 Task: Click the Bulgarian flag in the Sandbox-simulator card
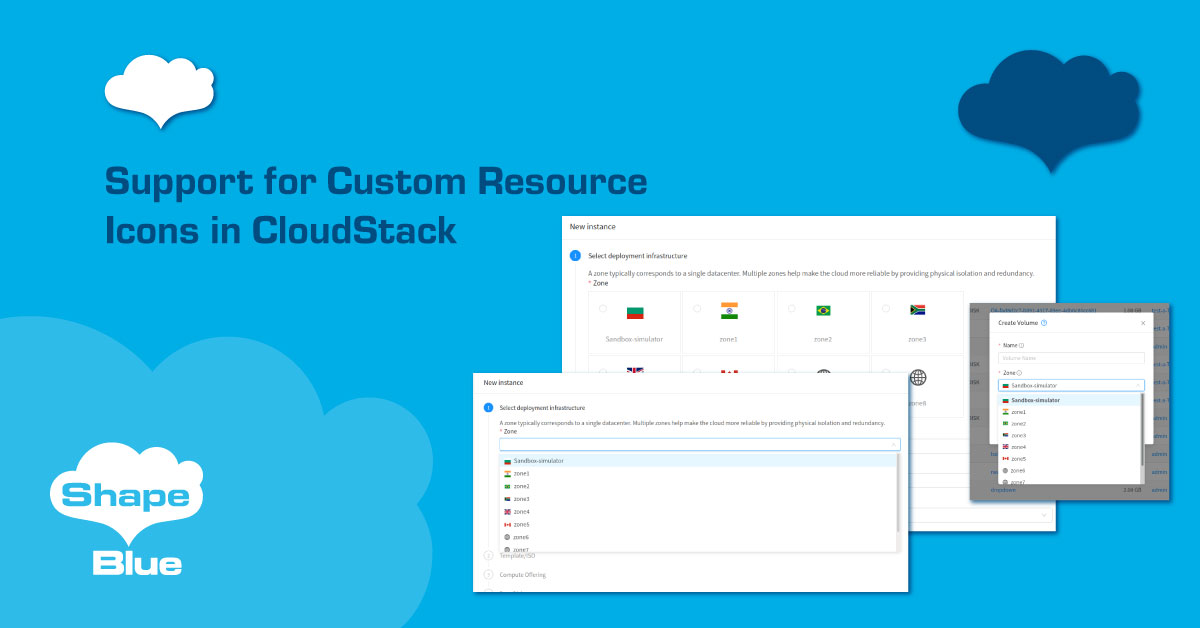635,313
